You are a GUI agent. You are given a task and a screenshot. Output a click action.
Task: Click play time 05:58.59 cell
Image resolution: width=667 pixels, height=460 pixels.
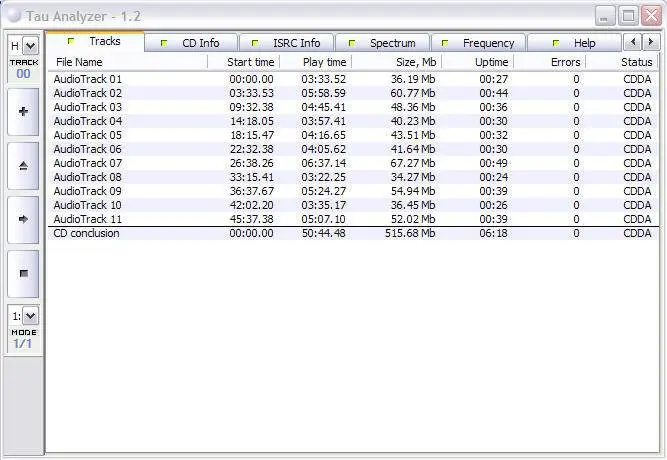324,93
